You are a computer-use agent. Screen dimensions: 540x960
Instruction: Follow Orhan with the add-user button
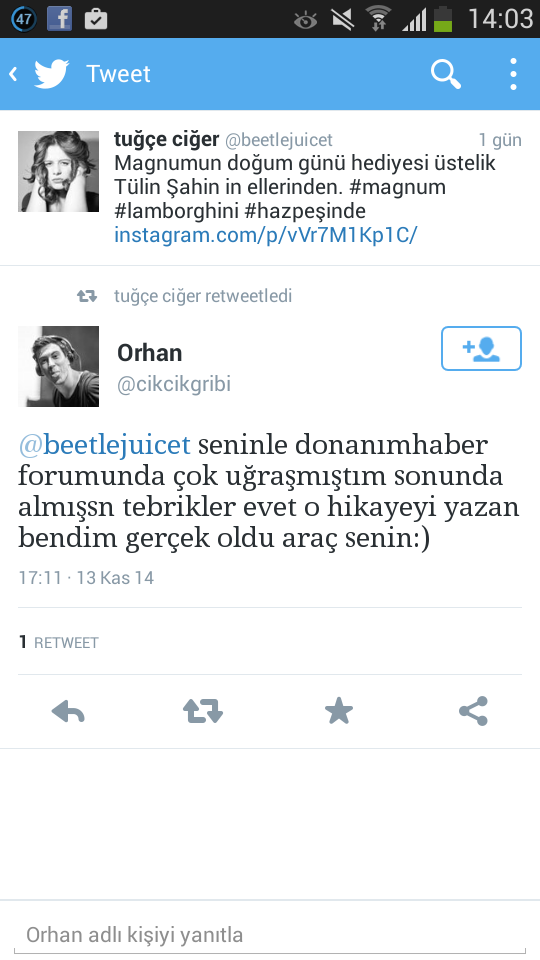point(481,348)
